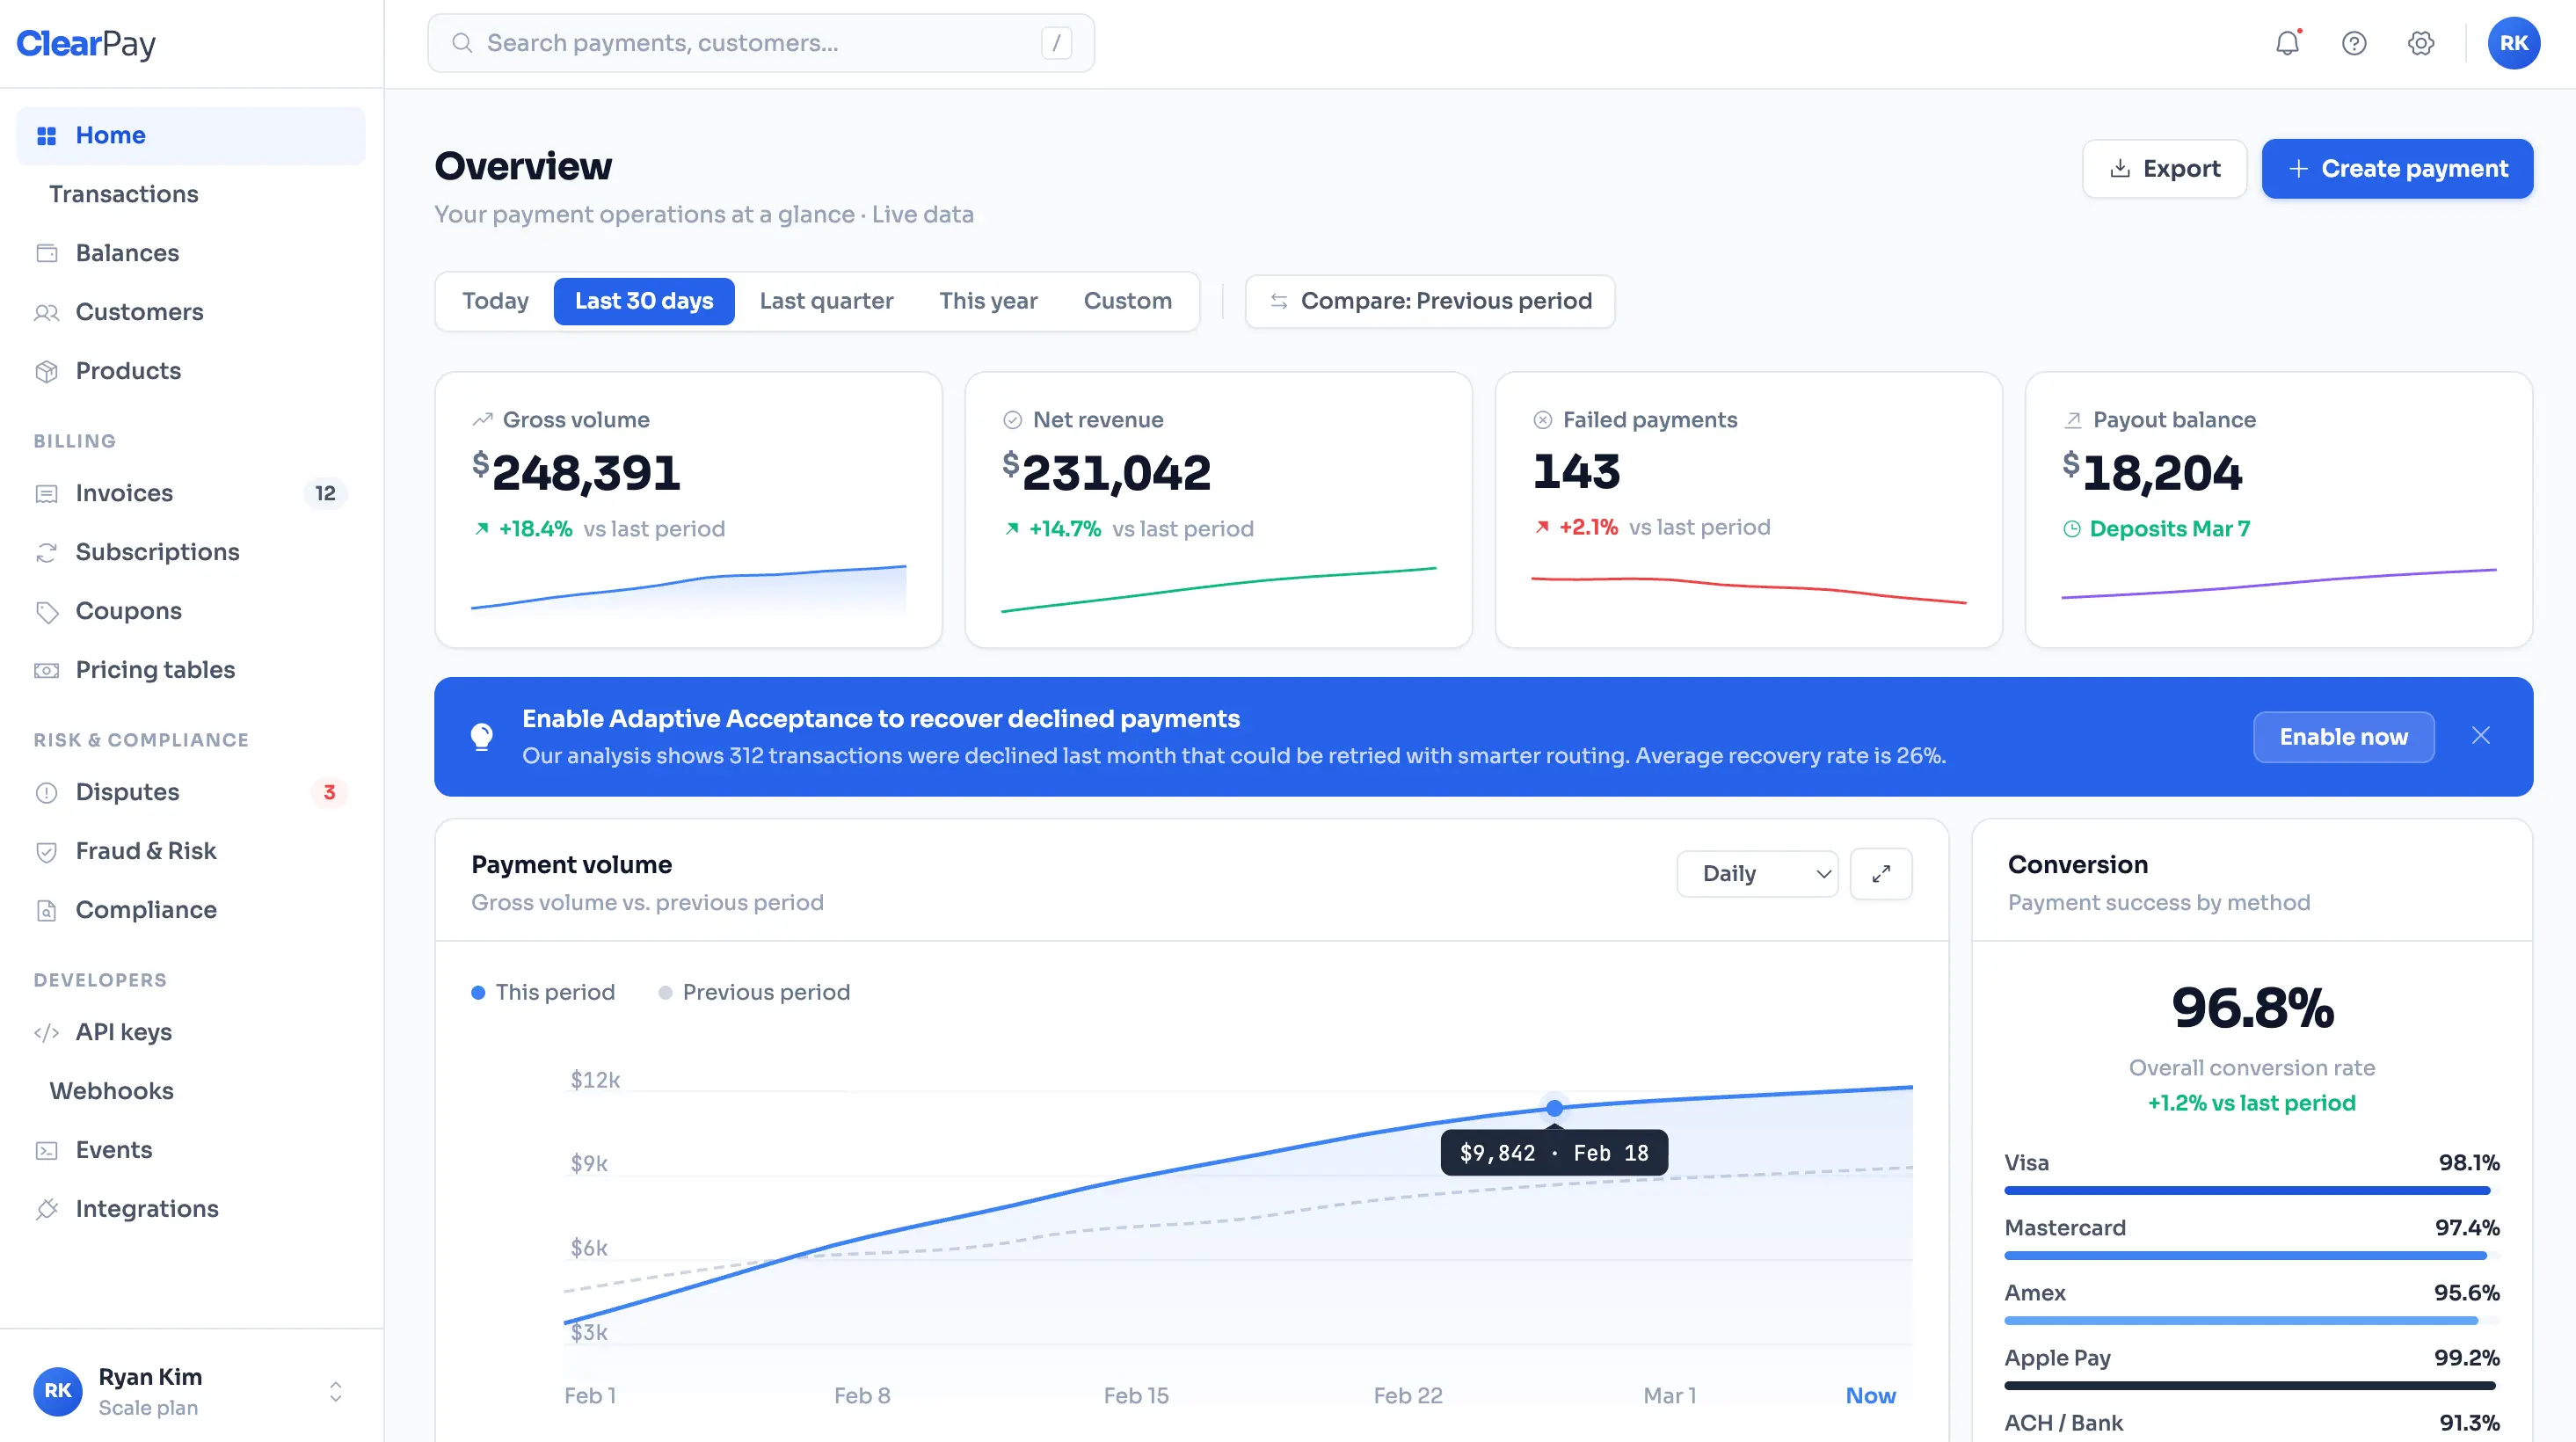Click the Create payment button
The width and height of the screenshot is (2576, 1442).
pyautogui.click(x=2397, y=168)
